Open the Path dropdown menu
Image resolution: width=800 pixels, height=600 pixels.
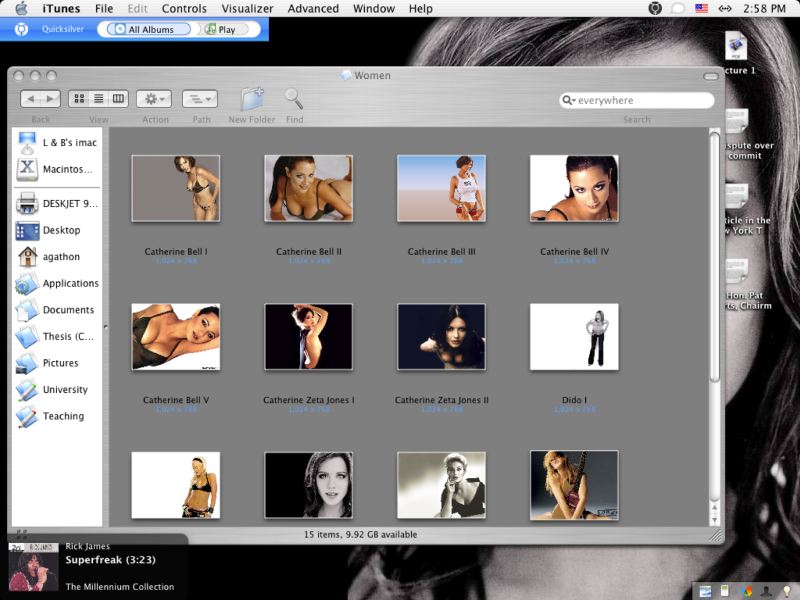[x=200, y=99]
